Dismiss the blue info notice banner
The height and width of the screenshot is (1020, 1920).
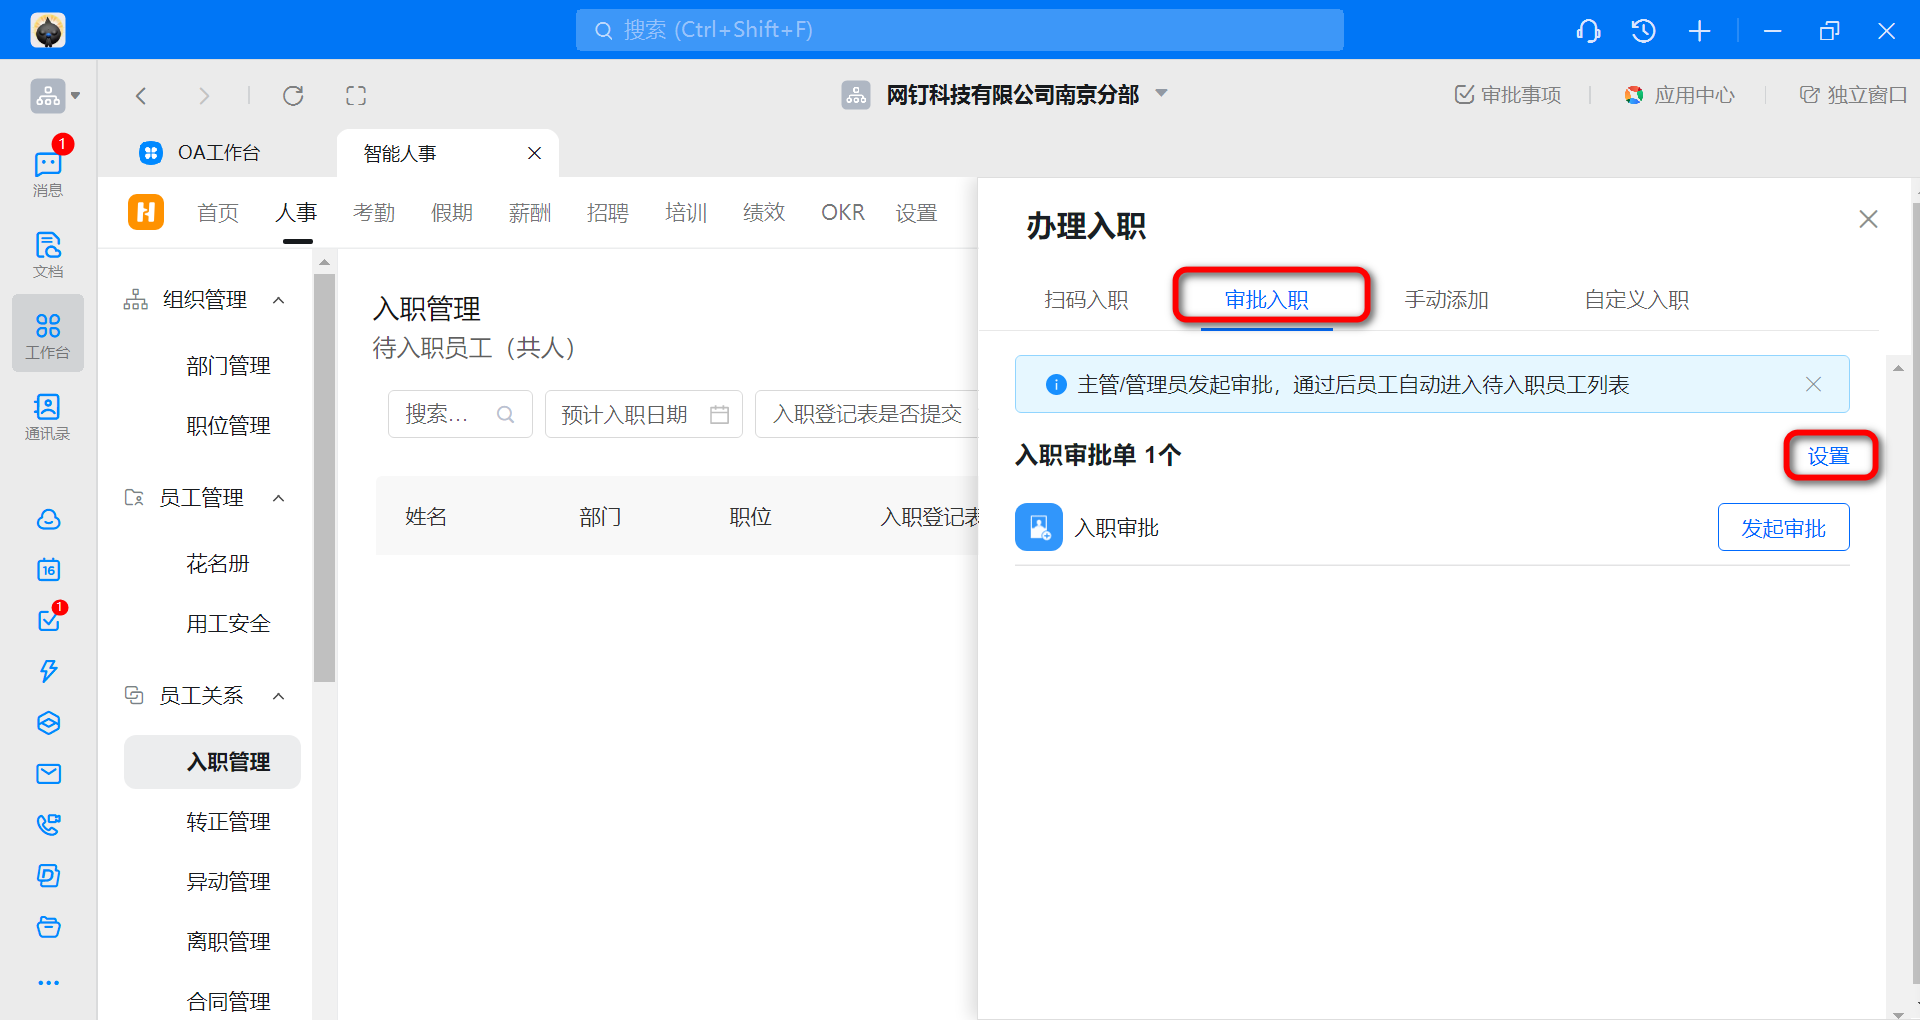pos(1813,384)
